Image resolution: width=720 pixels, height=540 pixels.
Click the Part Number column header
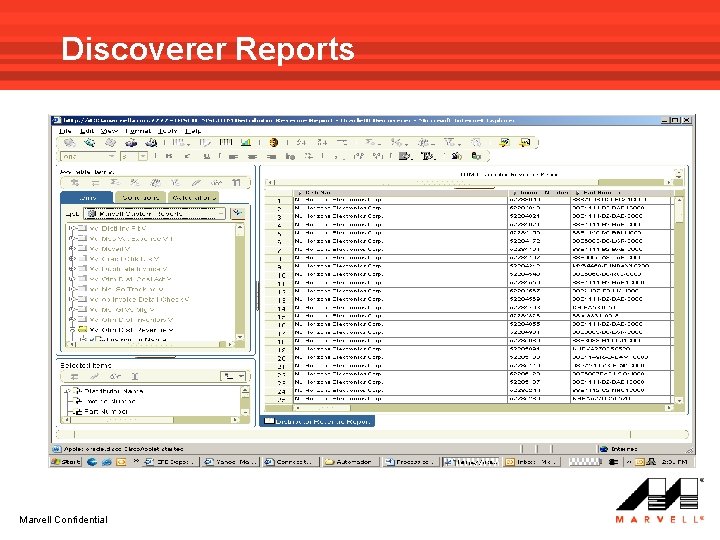pyautogui.click(x=620, y=192)
